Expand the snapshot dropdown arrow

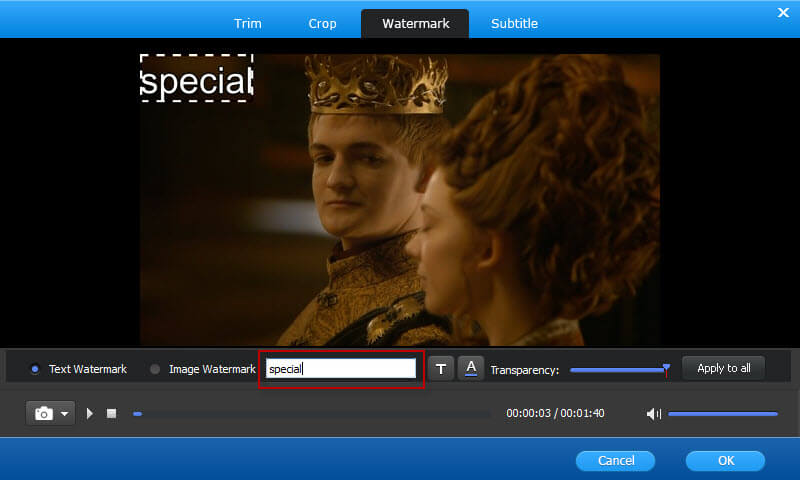(x=65, y=414)
